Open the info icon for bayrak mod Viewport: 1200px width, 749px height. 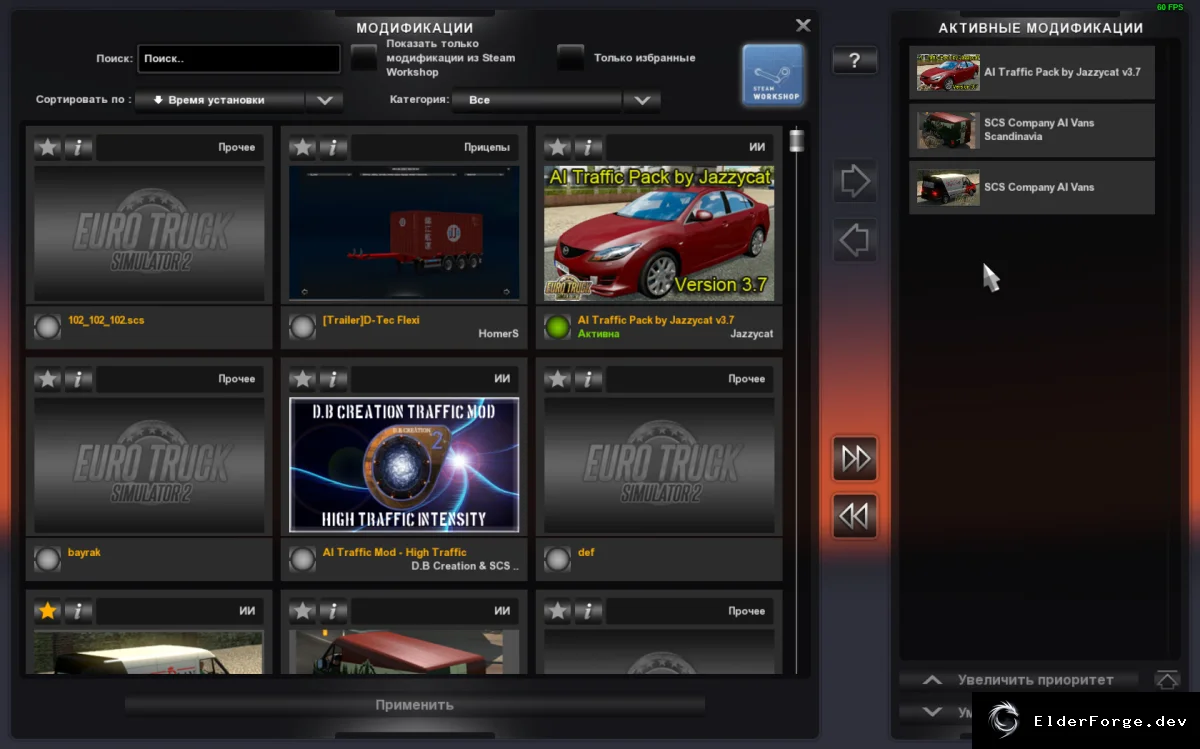(x=78, y=380)
